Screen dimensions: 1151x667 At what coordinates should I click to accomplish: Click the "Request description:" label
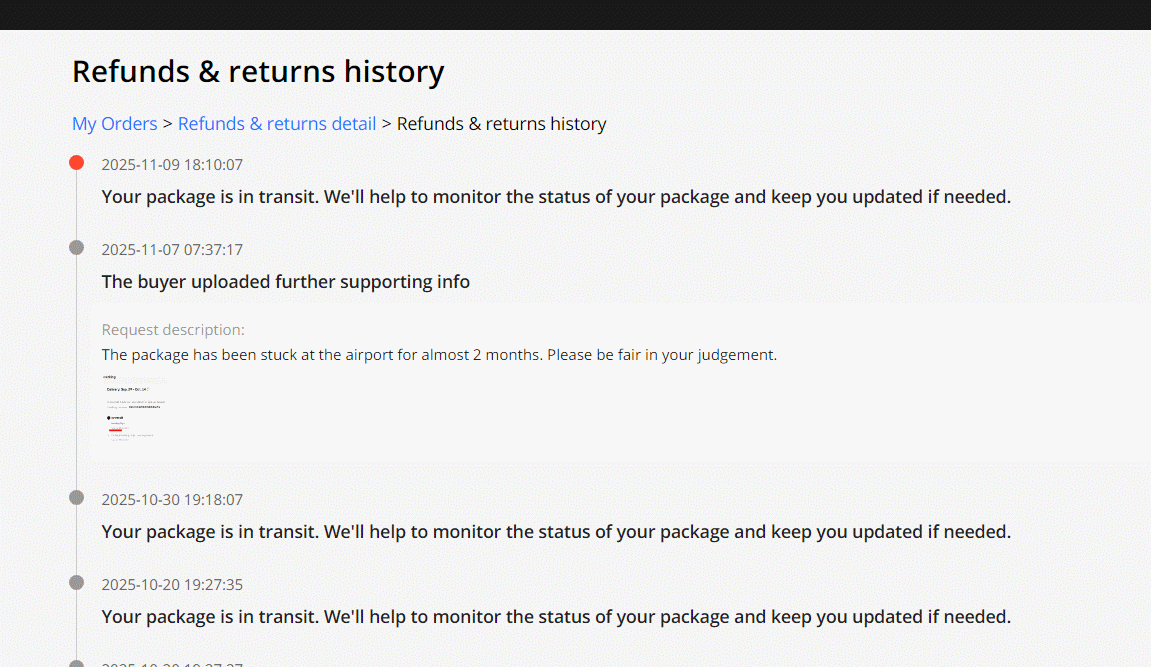pyautogui.click(x=173, y=330)
